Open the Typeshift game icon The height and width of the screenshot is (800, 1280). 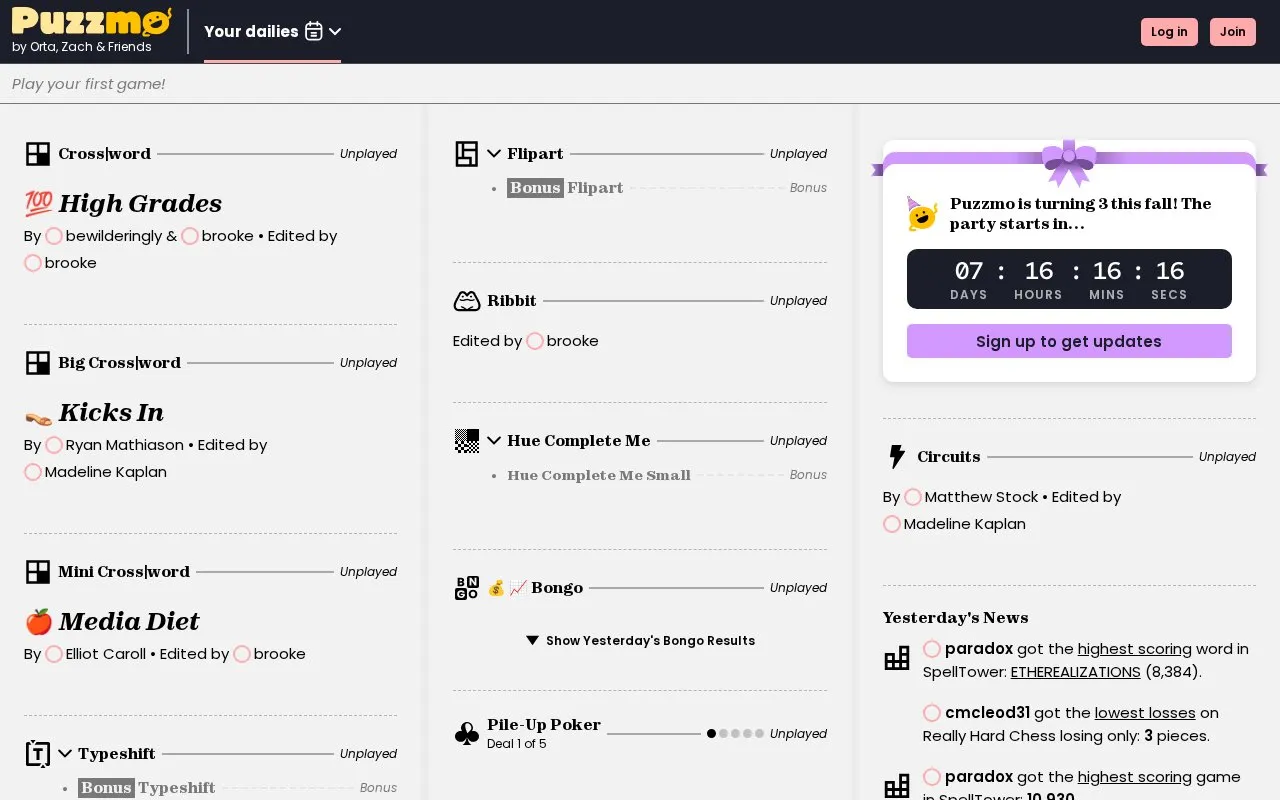[x=38, y=754]
